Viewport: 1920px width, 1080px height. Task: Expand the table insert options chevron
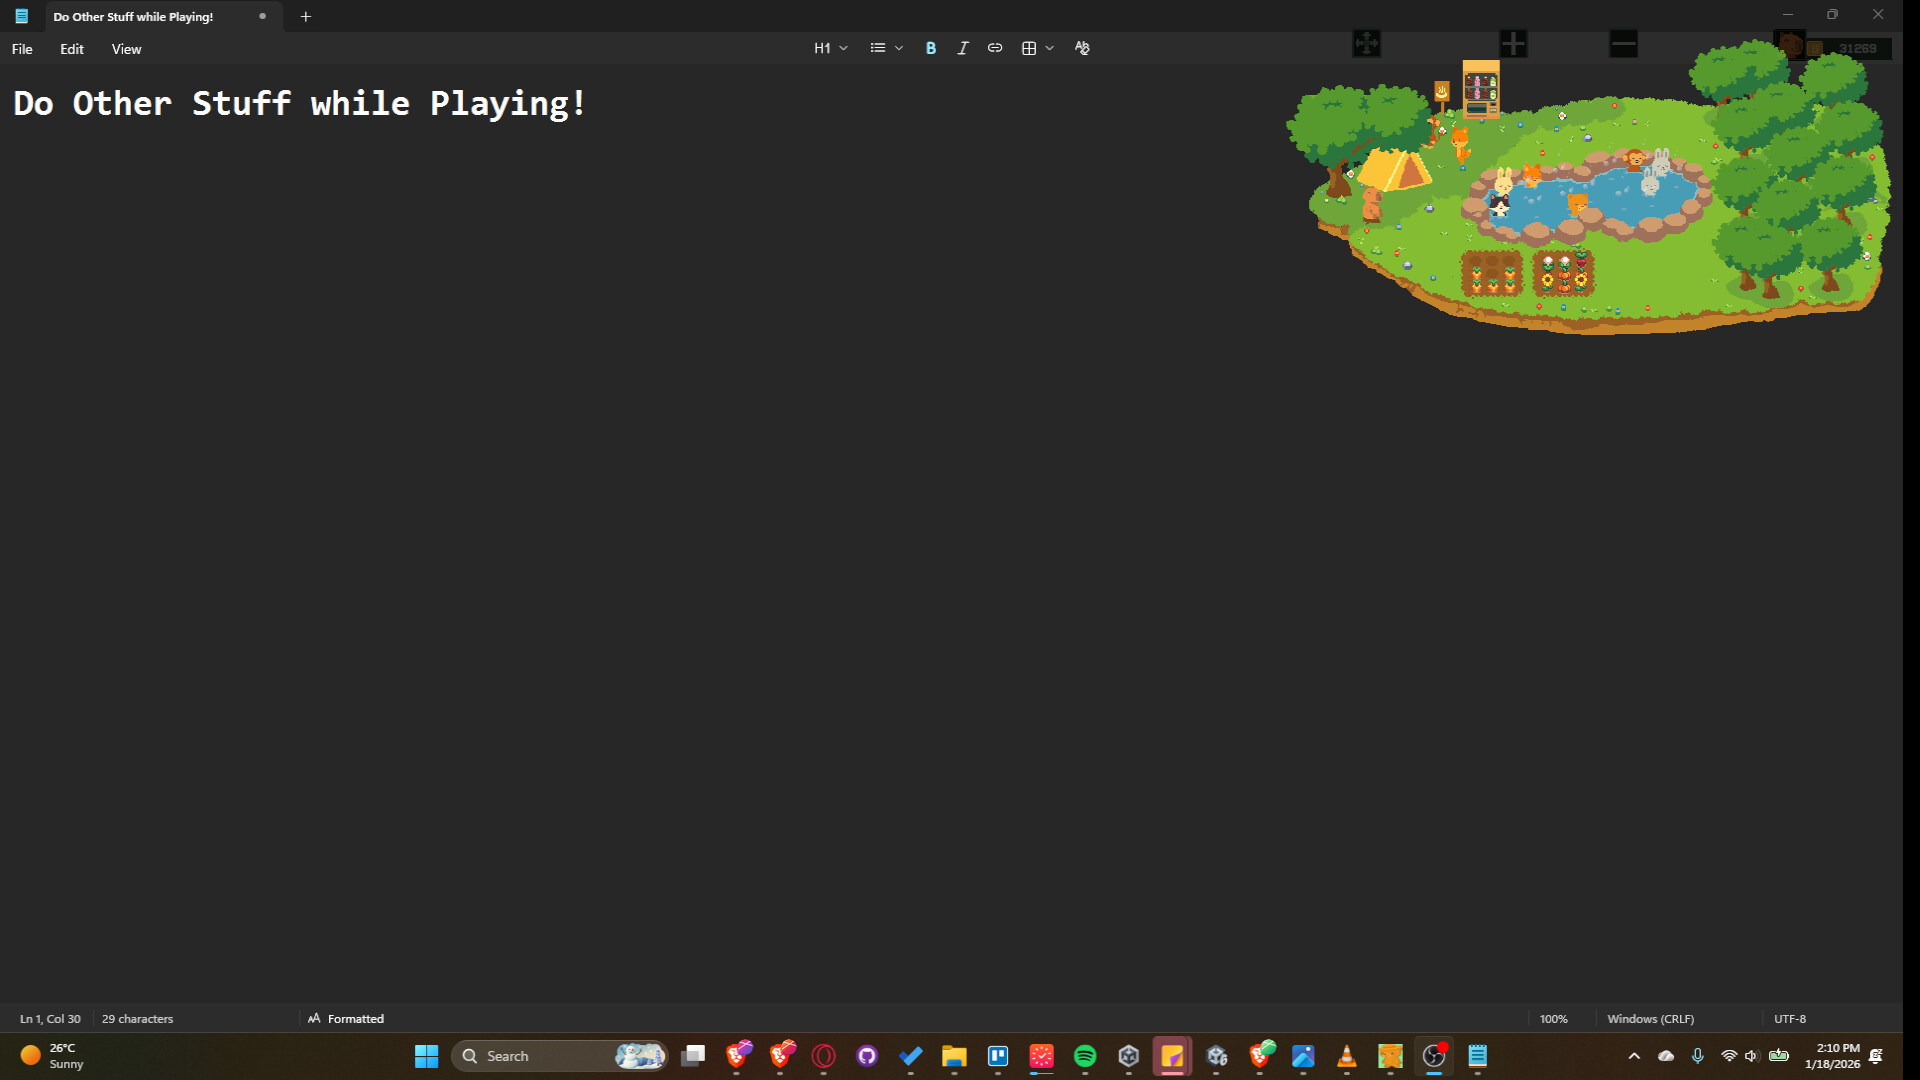coord(1050,47)
